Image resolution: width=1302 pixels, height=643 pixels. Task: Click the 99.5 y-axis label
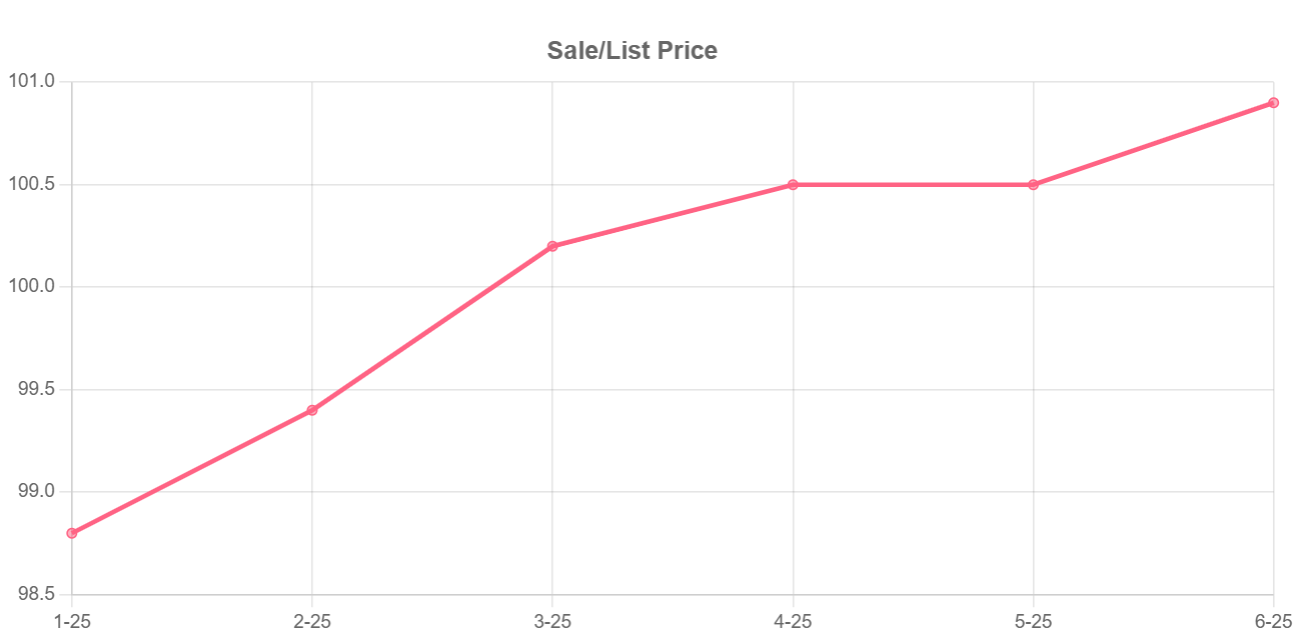(x=37, y=390)
